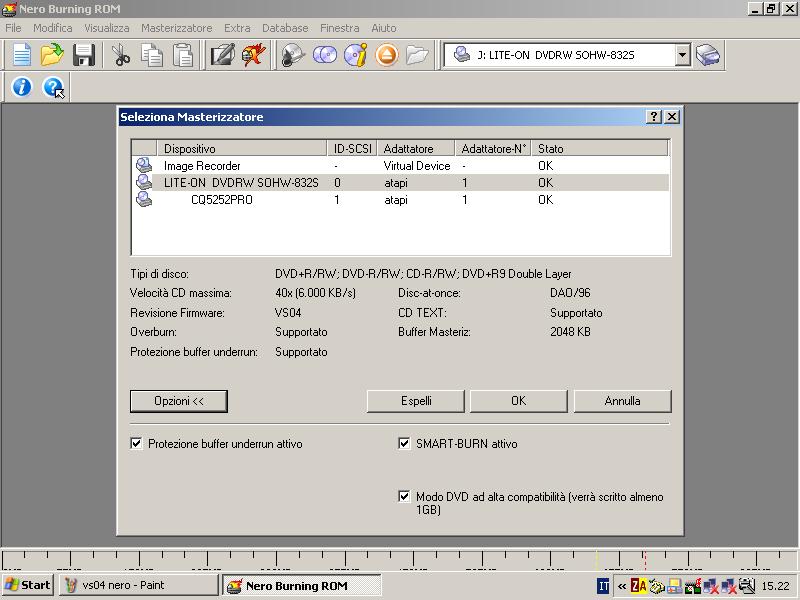Open the Finestra menu
Image resolution: width=800 pixels, height=600 pixels.
click(x=340, y=28)
